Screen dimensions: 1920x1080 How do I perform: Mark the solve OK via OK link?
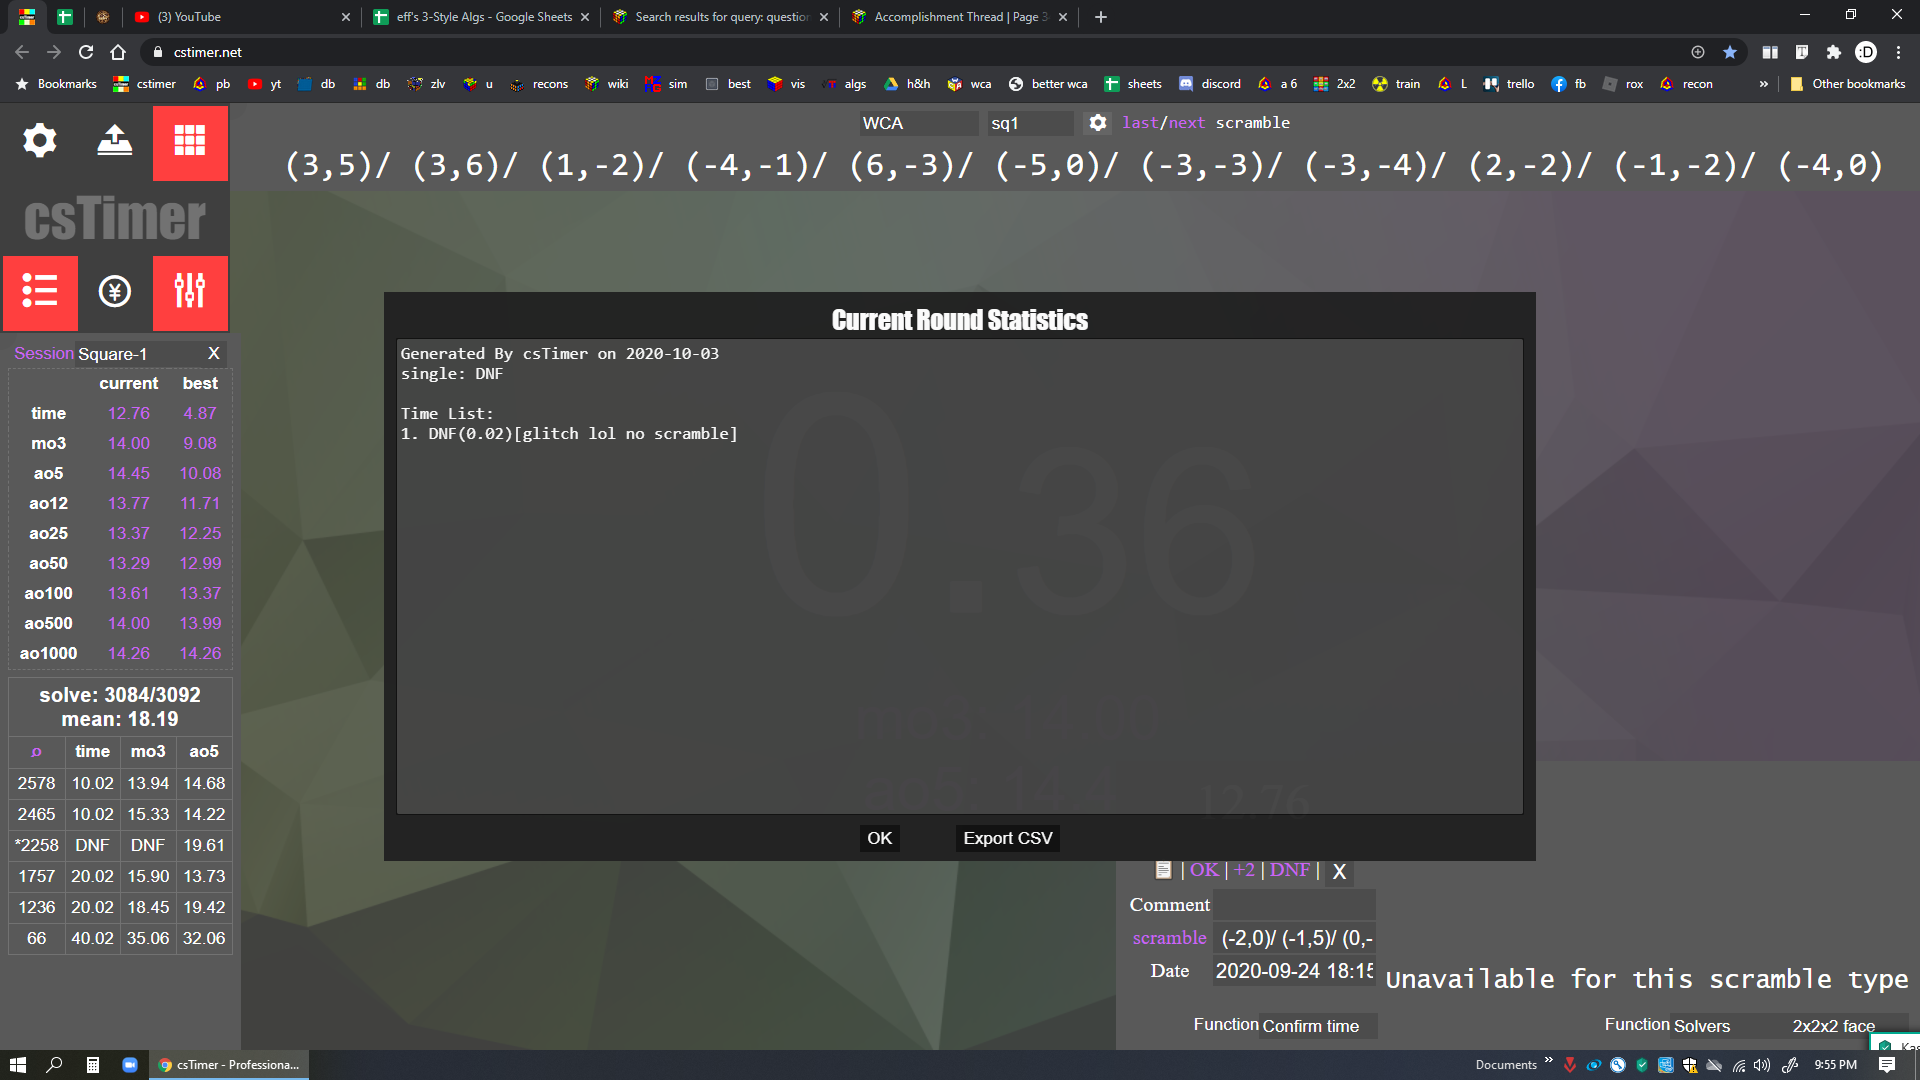coord(1204,870)
